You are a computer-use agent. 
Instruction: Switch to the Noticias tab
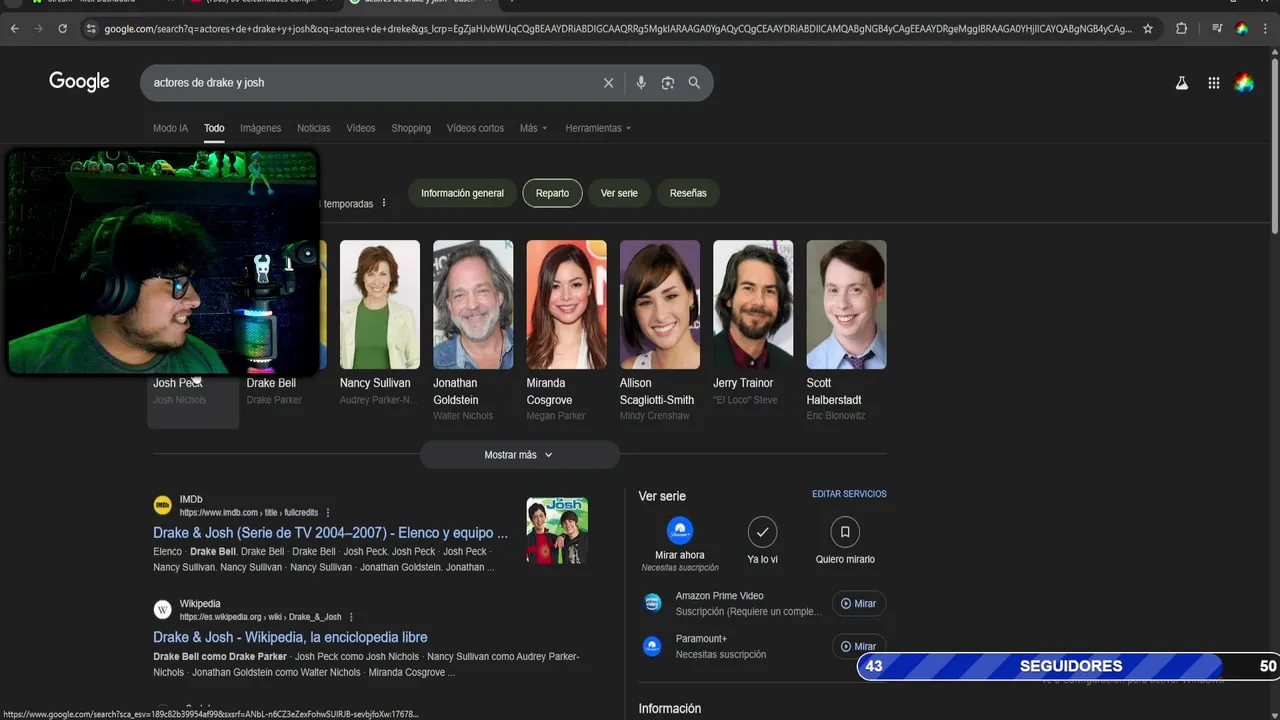(x=313, y=128)
